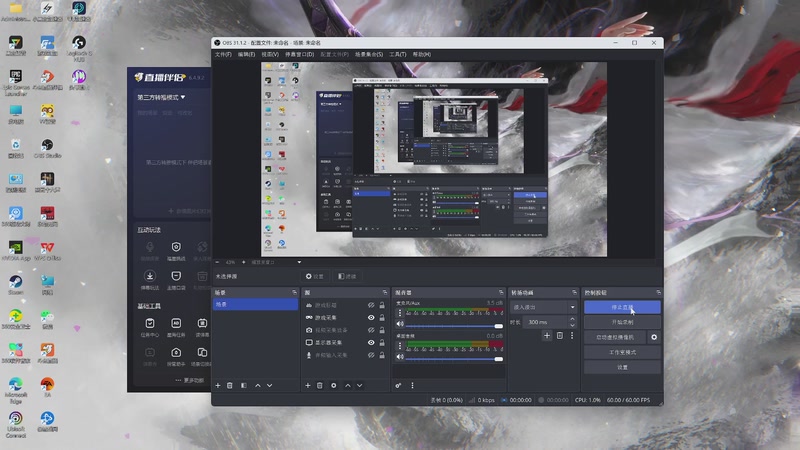Decrease transition 时长 with the down arrow

572,325
